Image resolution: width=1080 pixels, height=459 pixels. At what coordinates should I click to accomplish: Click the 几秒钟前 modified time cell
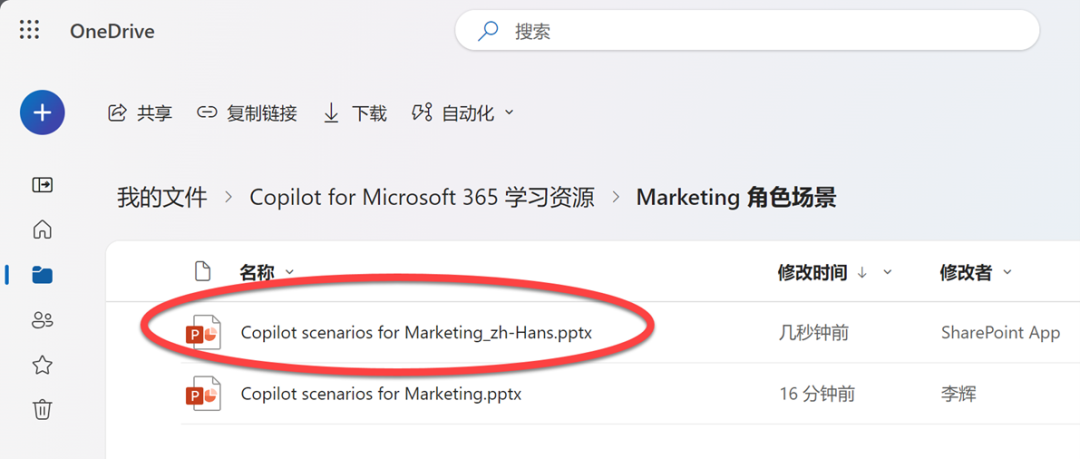(x=814, y=334)
